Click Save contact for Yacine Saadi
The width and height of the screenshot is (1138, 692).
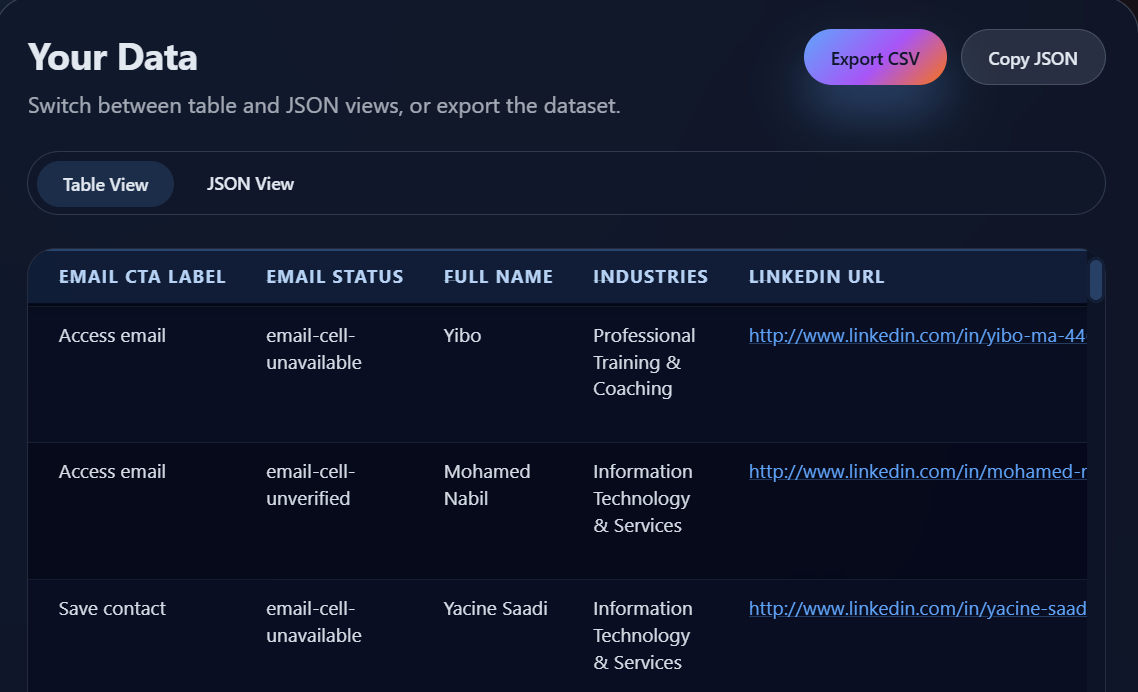click(112, 608)
